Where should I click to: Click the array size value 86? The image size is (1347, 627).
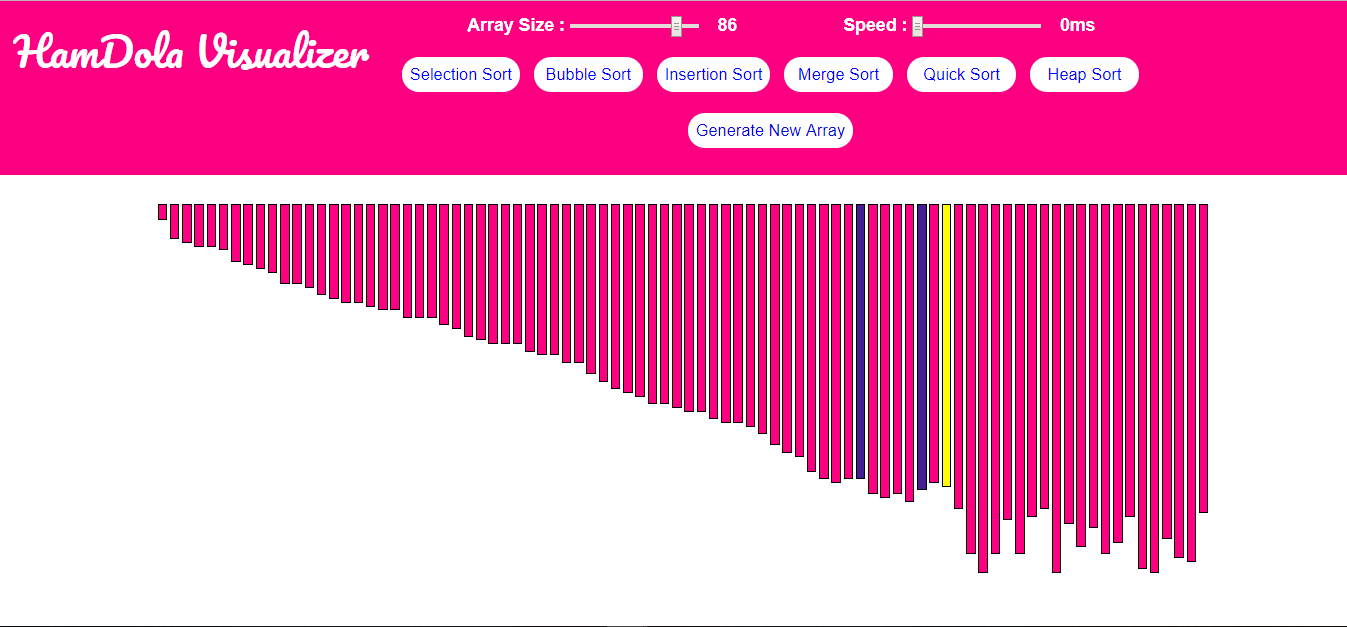(727, 25)
